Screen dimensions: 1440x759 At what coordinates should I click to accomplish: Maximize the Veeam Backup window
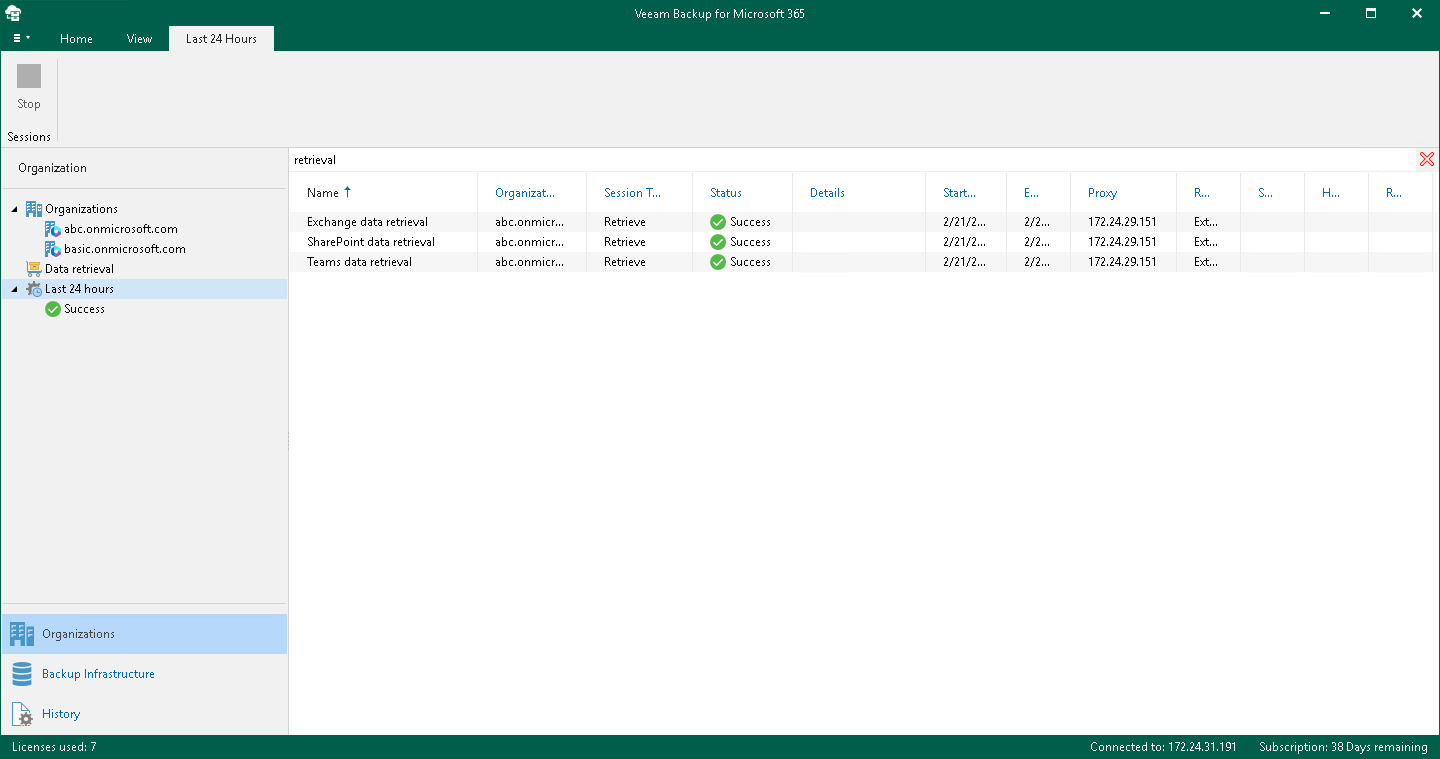pyautogui.click(x=1371, y=13)
